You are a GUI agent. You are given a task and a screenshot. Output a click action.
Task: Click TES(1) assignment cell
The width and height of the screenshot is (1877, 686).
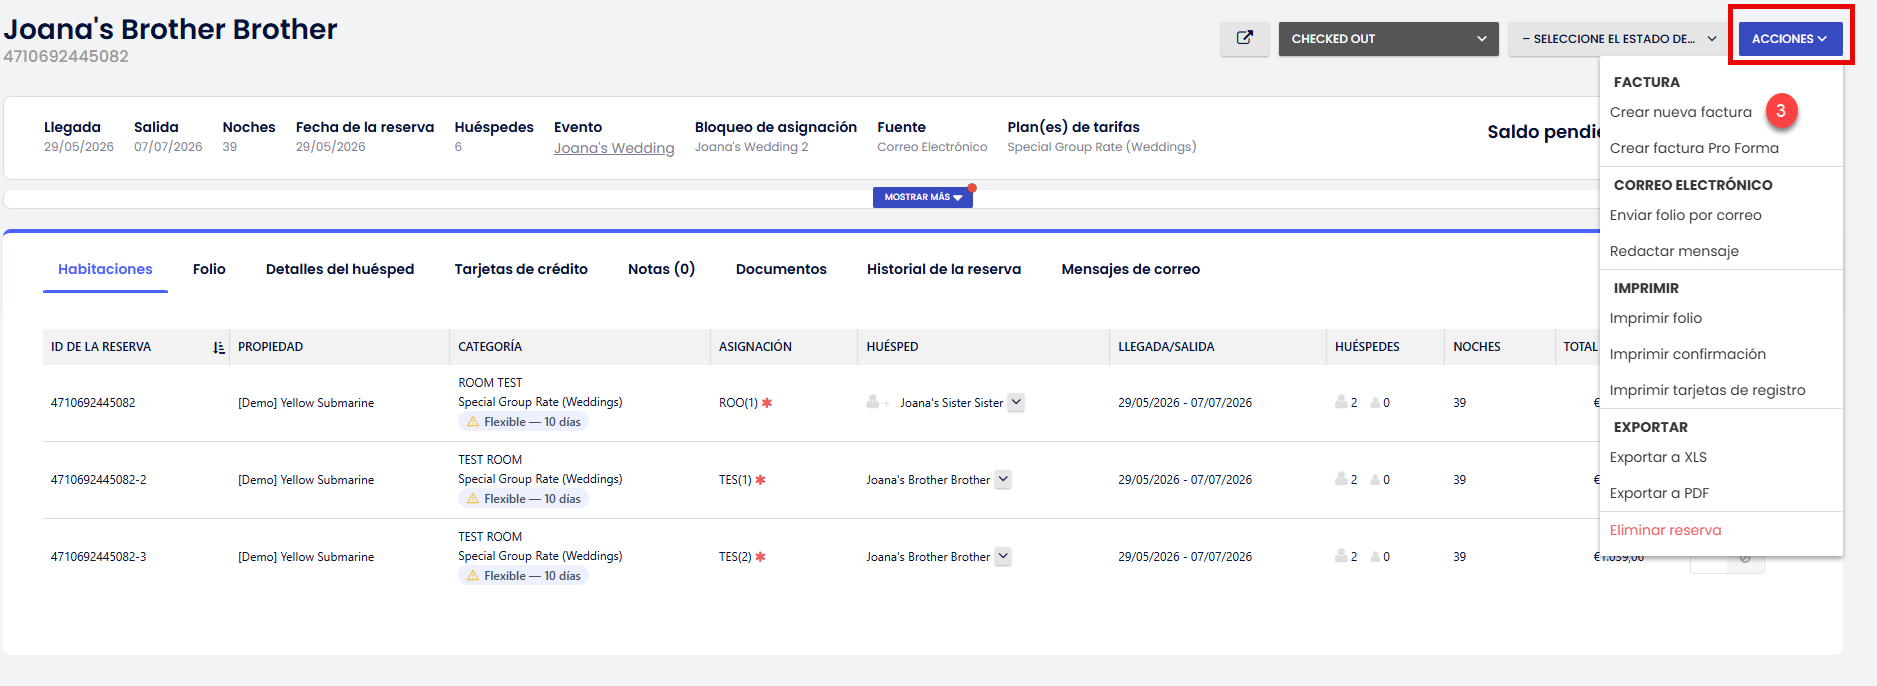tap(735, 480)
